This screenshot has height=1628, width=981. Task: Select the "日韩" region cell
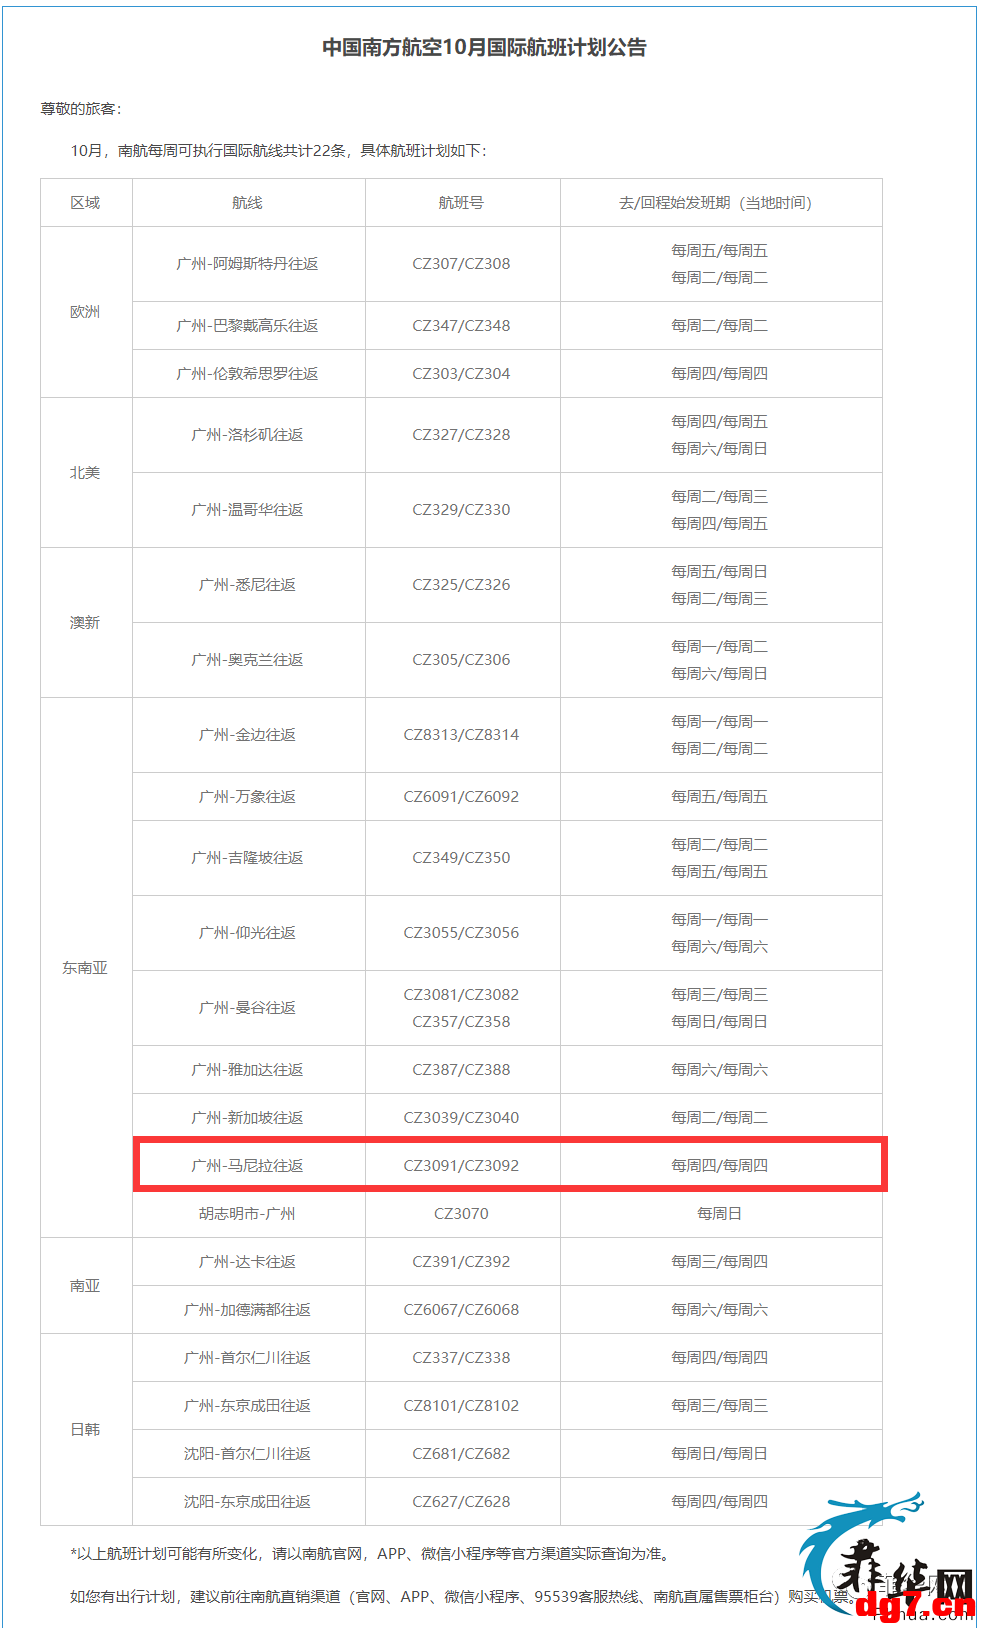click(85, 1430)
